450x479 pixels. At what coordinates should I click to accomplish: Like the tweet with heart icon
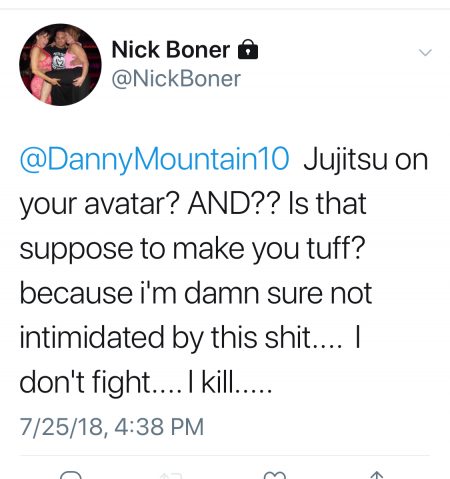(274, 475)
